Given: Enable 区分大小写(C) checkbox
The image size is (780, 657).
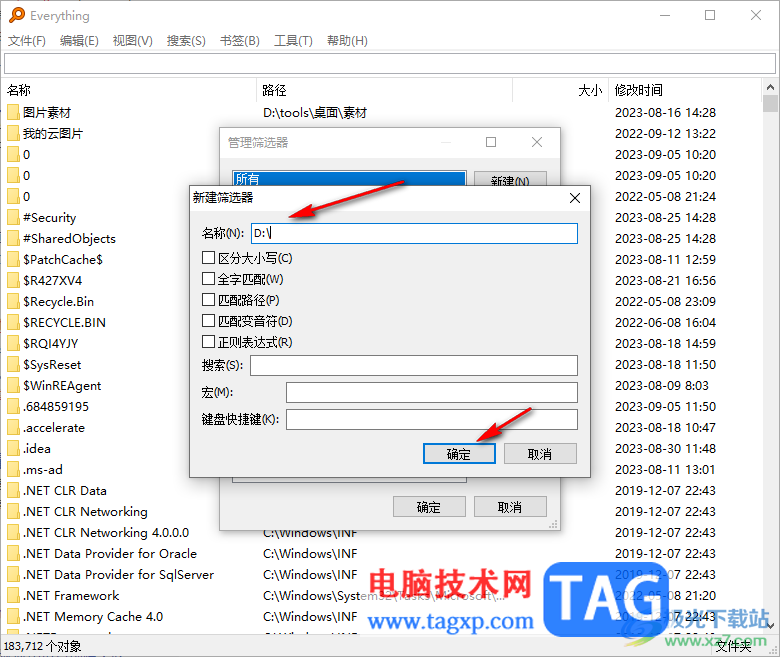Looking at the screenshot, I should 208,258.
